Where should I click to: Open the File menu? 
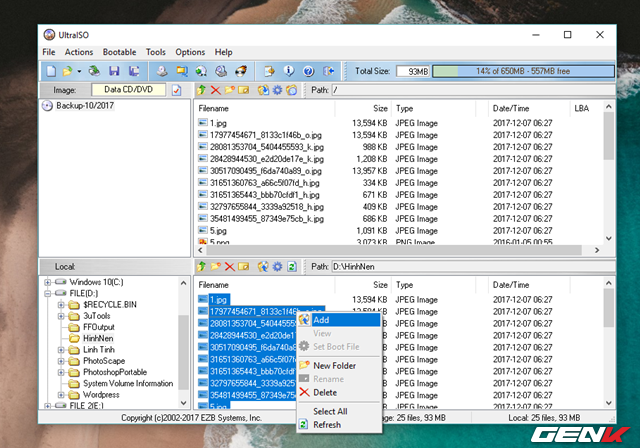click(49, 52)
